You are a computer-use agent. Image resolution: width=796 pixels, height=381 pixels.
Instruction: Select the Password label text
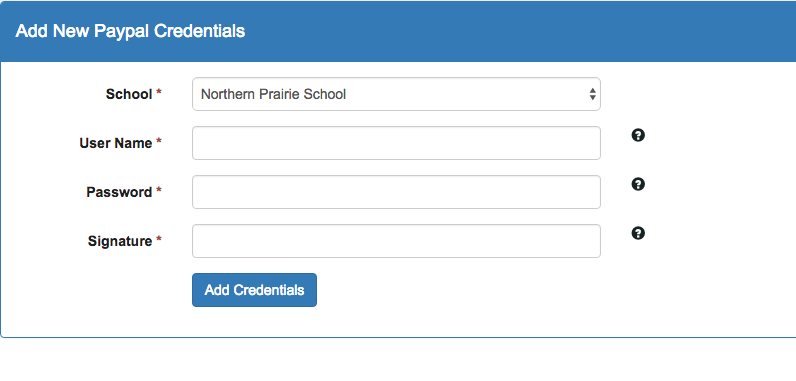(119, 192)
